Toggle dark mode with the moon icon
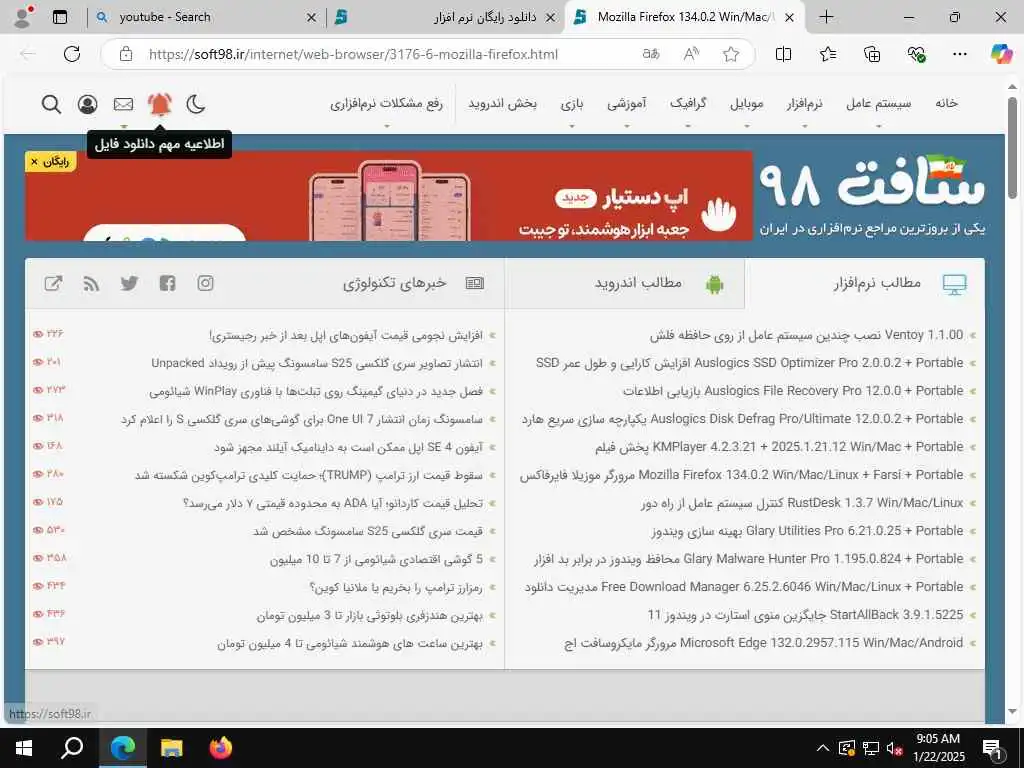Viewport: 1024px width, 768px height. 196,104
